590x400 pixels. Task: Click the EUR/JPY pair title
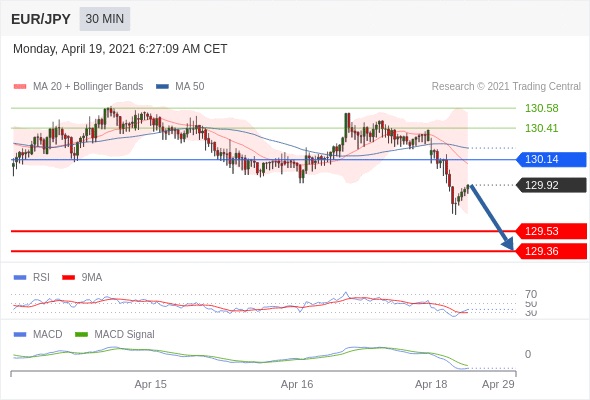pyautogui.click(x=41, y=19)
